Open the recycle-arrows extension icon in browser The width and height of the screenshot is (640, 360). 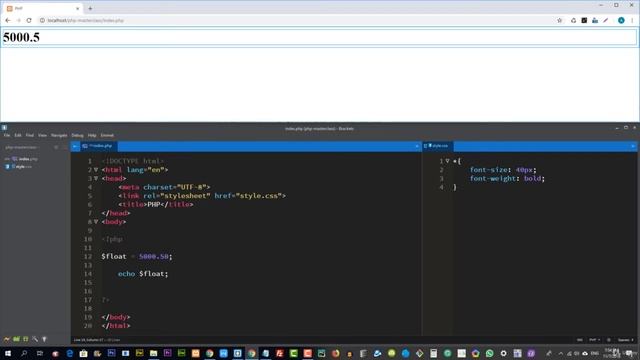pyautogui.click(x=573, y=20)
